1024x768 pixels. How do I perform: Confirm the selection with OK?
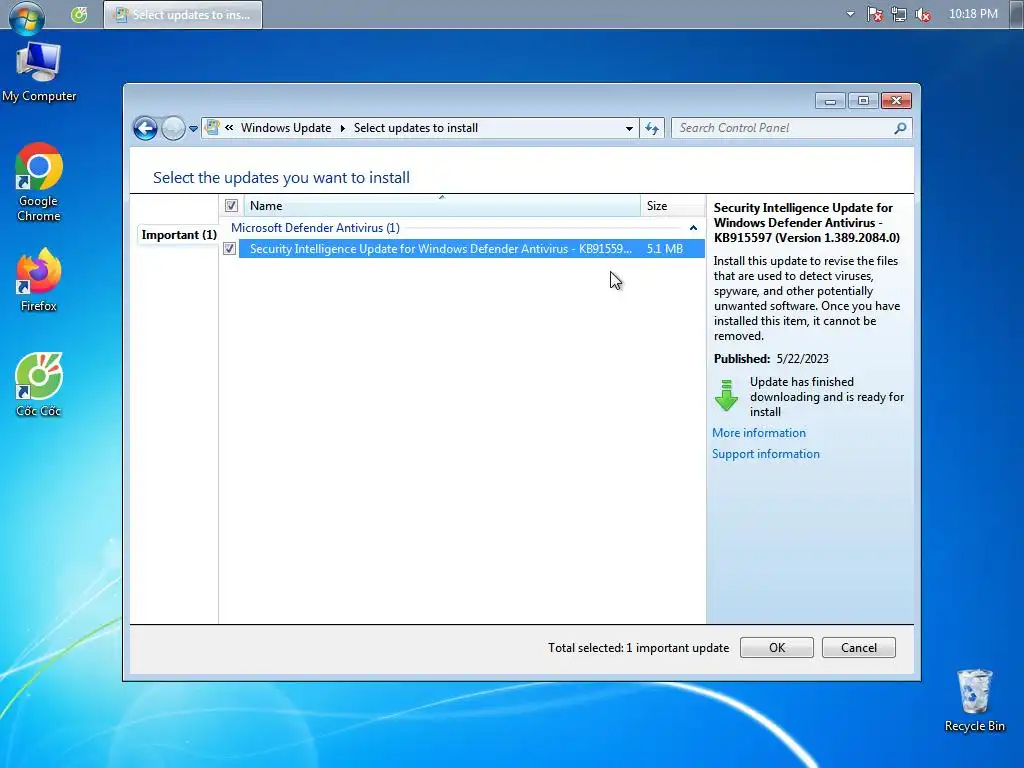click(776, 648)
